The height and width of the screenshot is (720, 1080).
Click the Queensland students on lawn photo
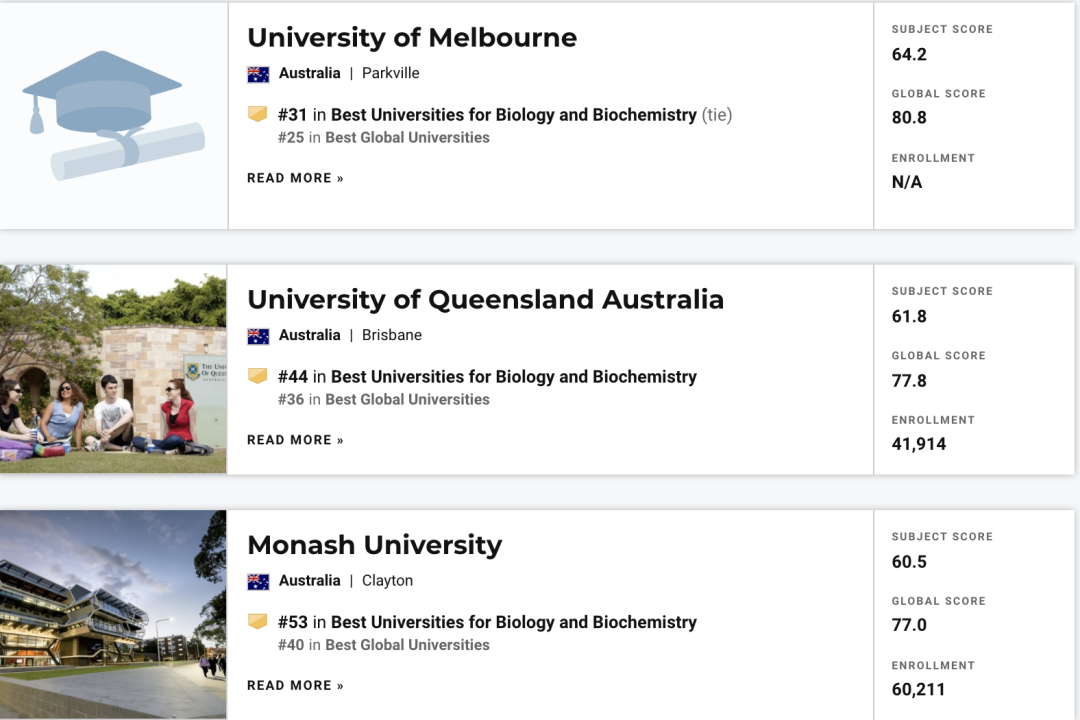coord(113,369)
